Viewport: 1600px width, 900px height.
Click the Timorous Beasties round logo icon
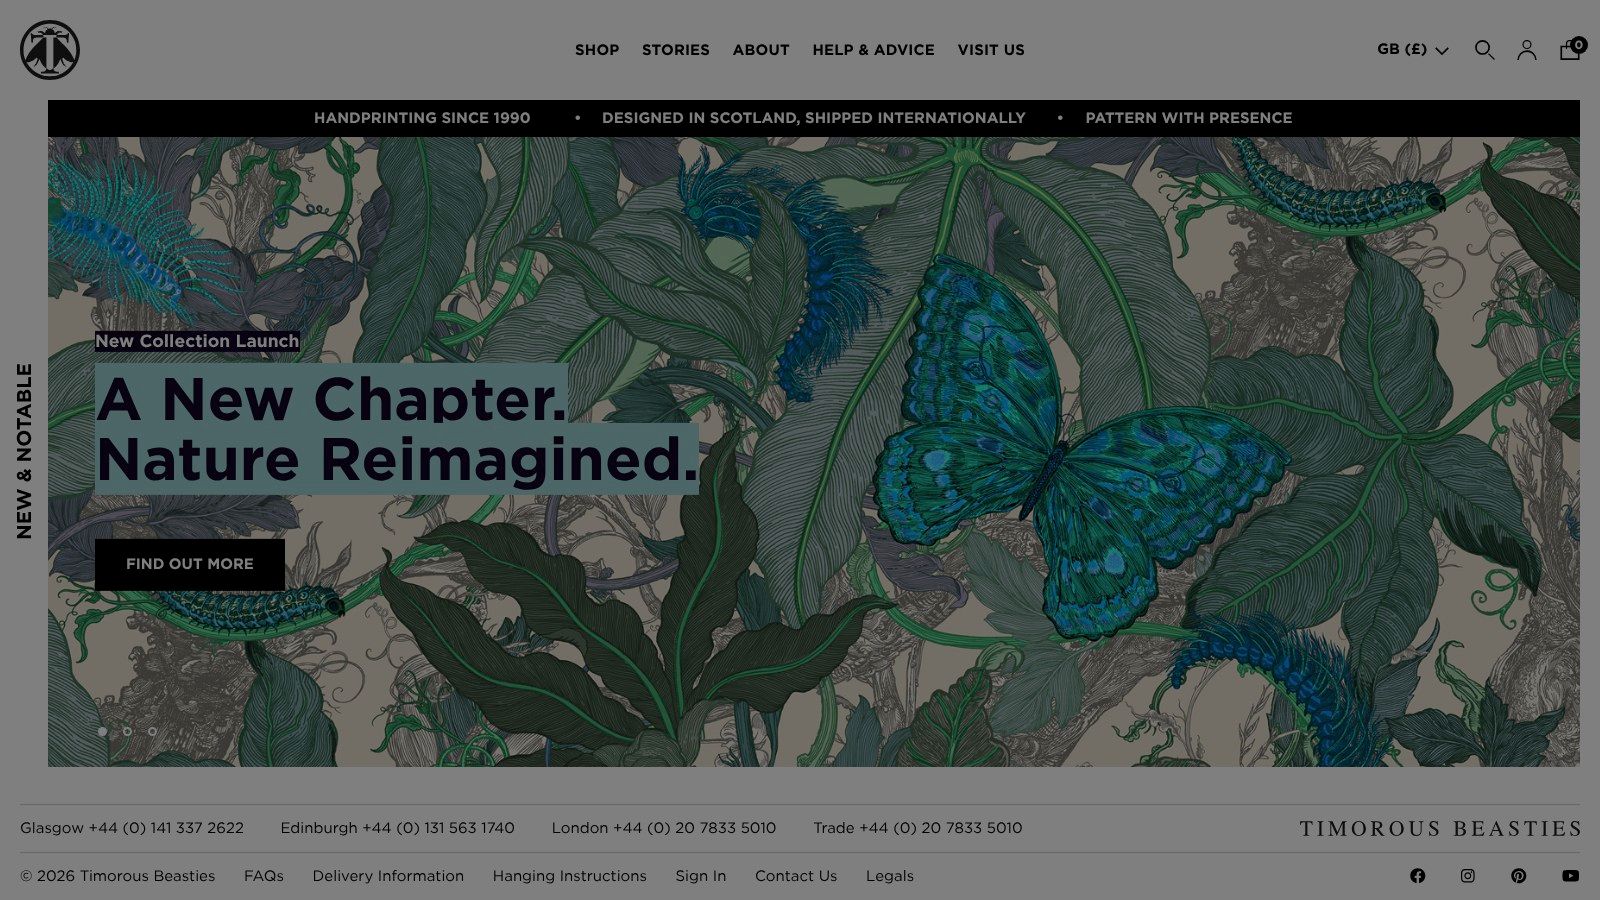click(50, 50)
